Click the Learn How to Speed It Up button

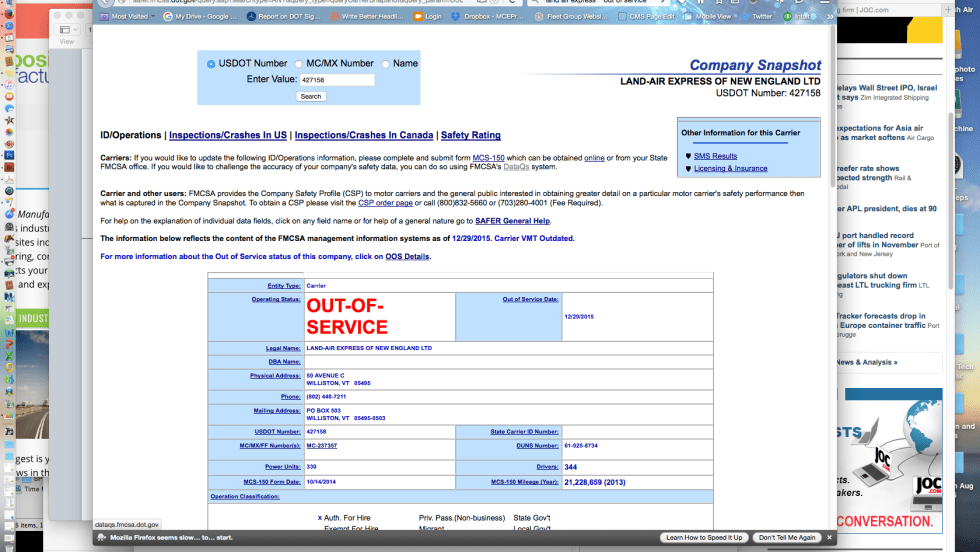(704, 538)
